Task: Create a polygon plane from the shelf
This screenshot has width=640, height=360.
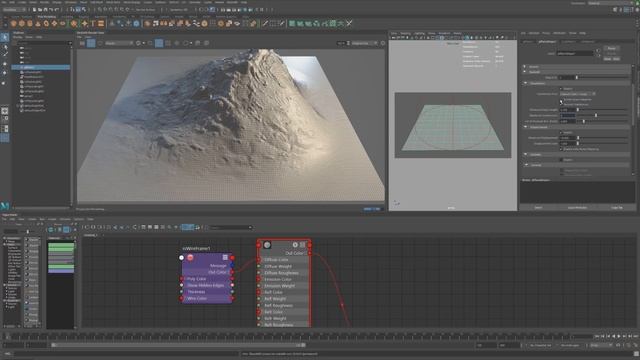Action: point(54,24)
